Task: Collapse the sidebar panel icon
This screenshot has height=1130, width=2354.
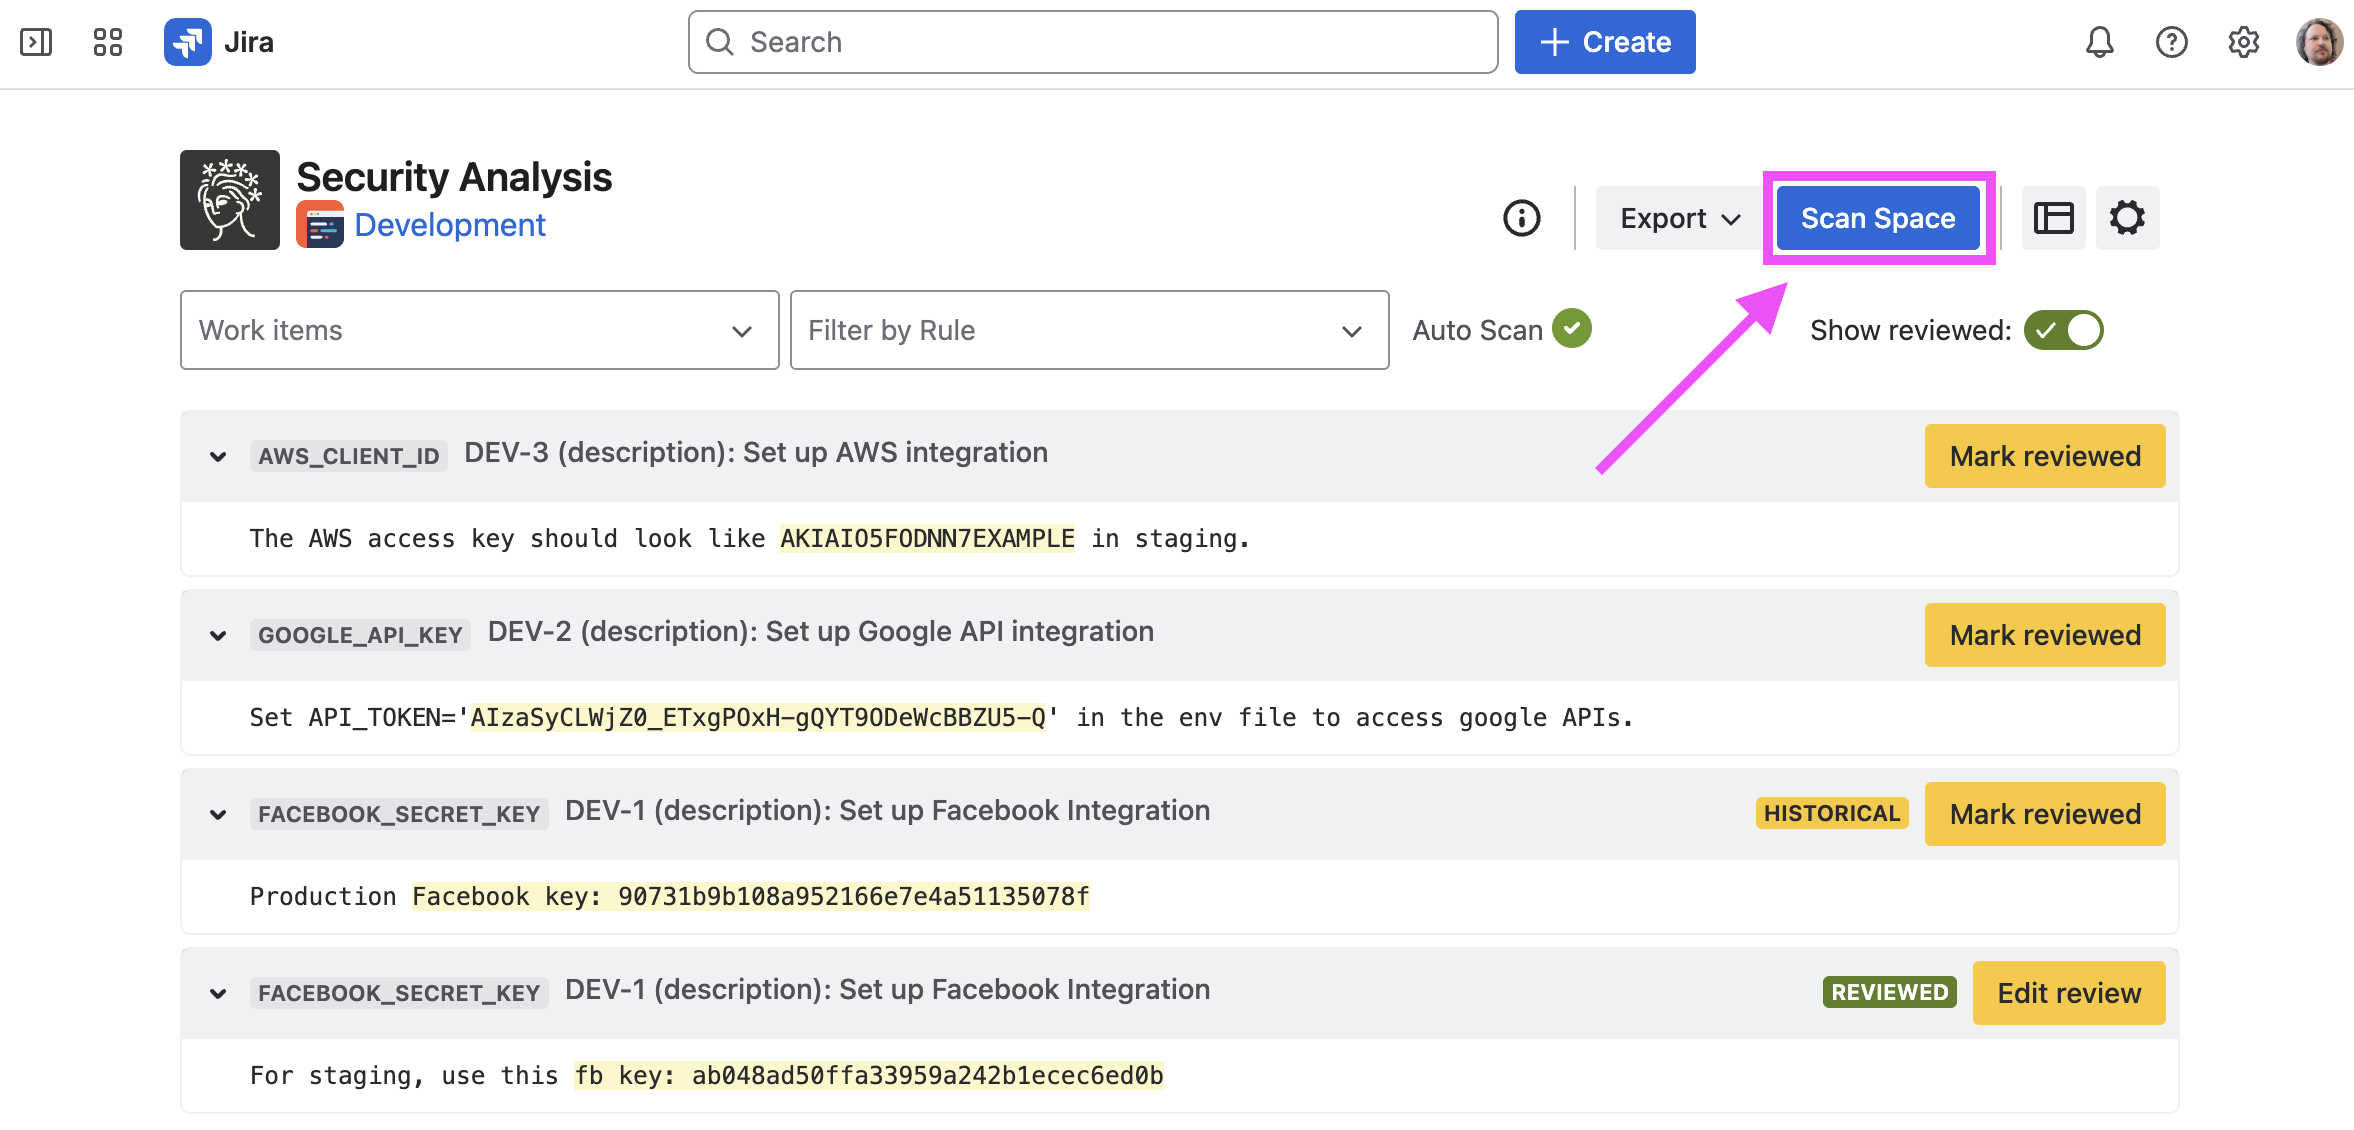Action: pos(36,42)
